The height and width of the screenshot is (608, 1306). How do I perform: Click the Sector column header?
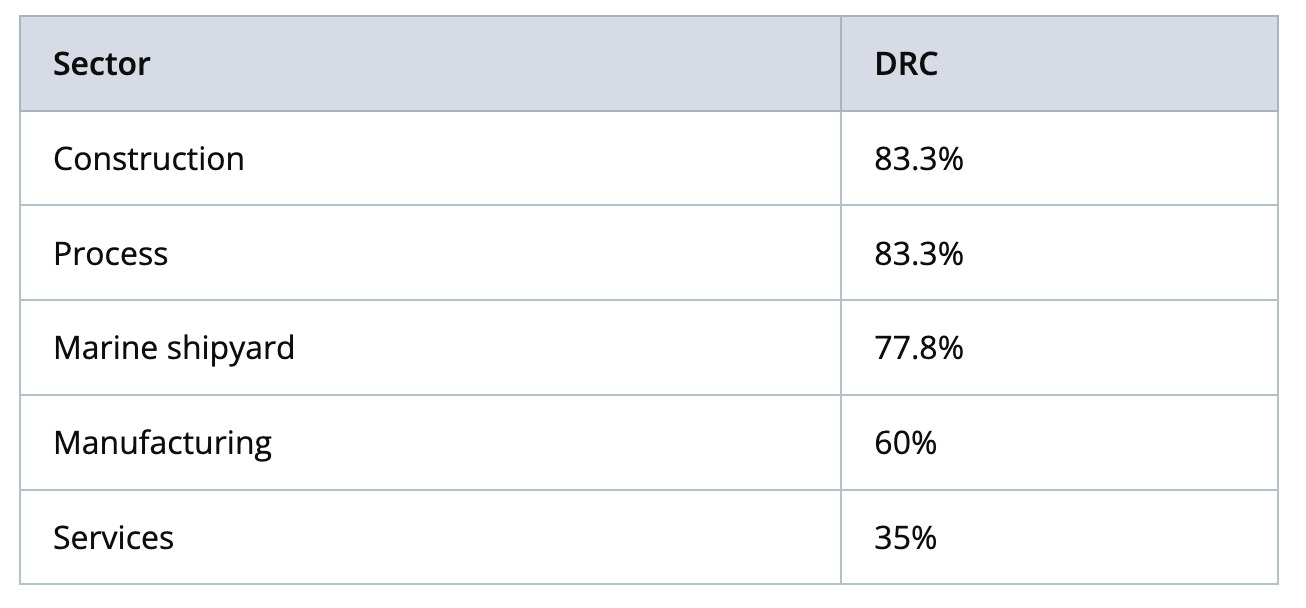[x=101, y=64]
